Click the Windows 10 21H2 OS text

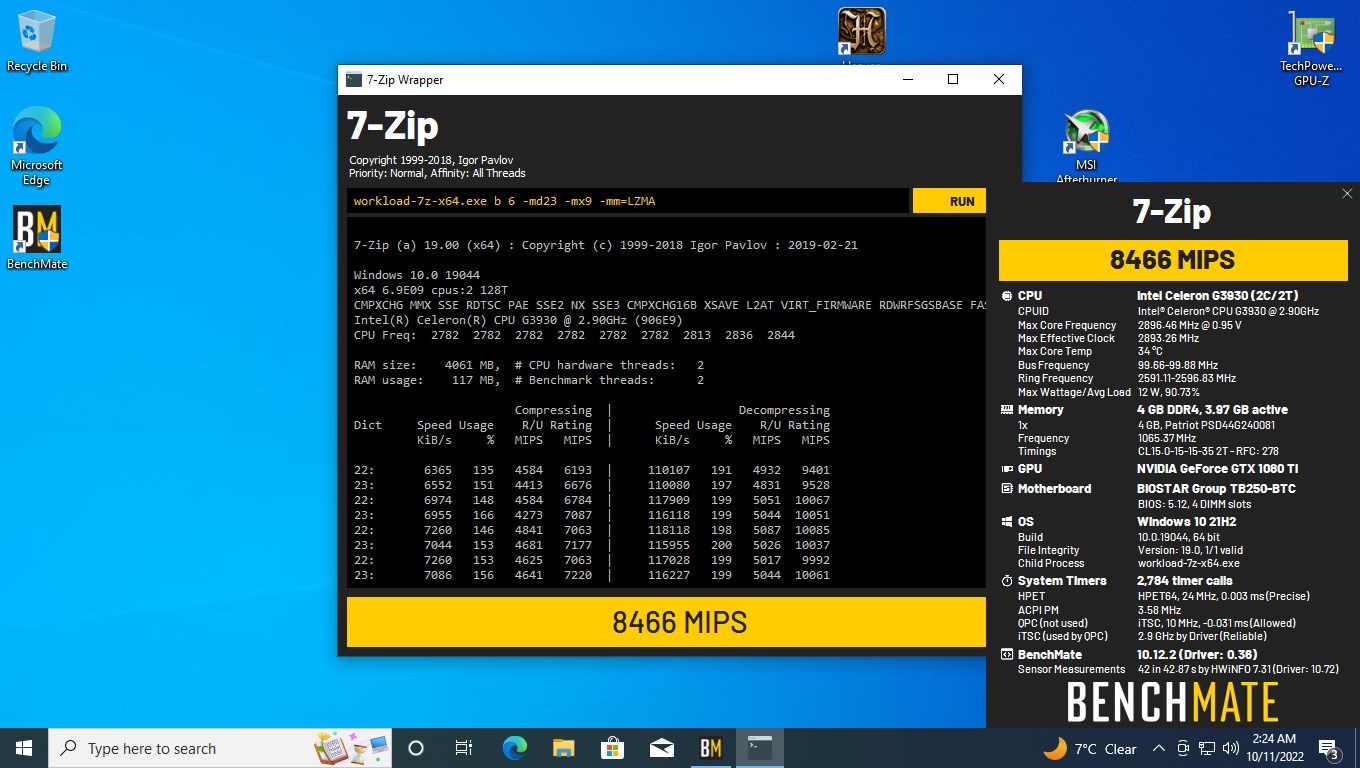tap(1187, 522)
